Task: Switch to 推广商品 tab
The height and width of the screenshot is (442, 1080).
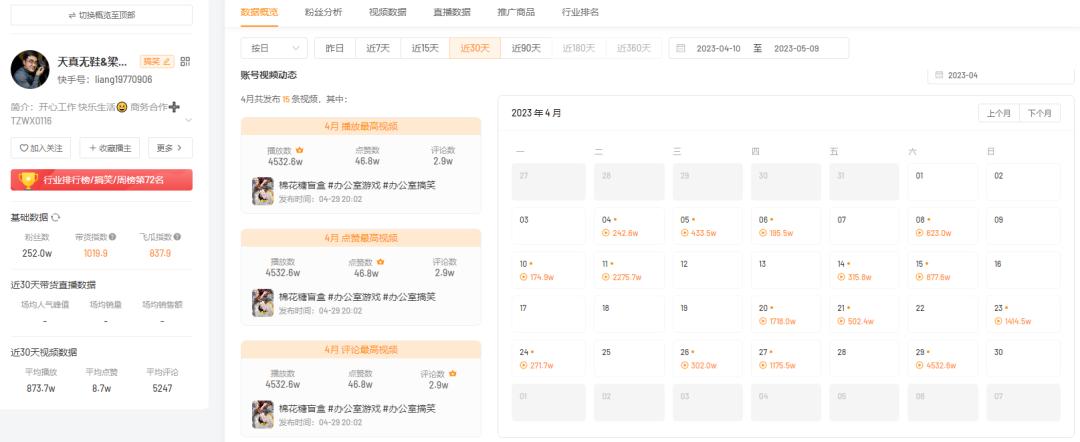Action: [x=516, y=12]
